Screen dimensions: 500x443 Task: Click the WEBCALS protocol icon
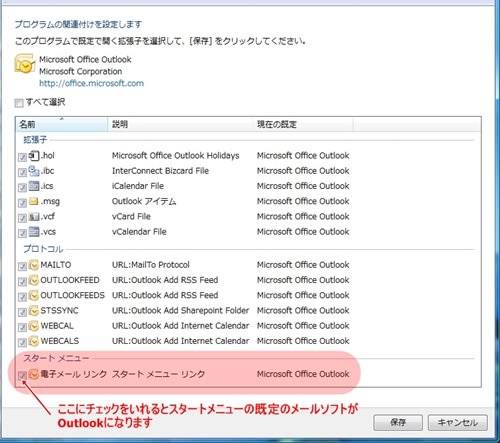[34, 341]
